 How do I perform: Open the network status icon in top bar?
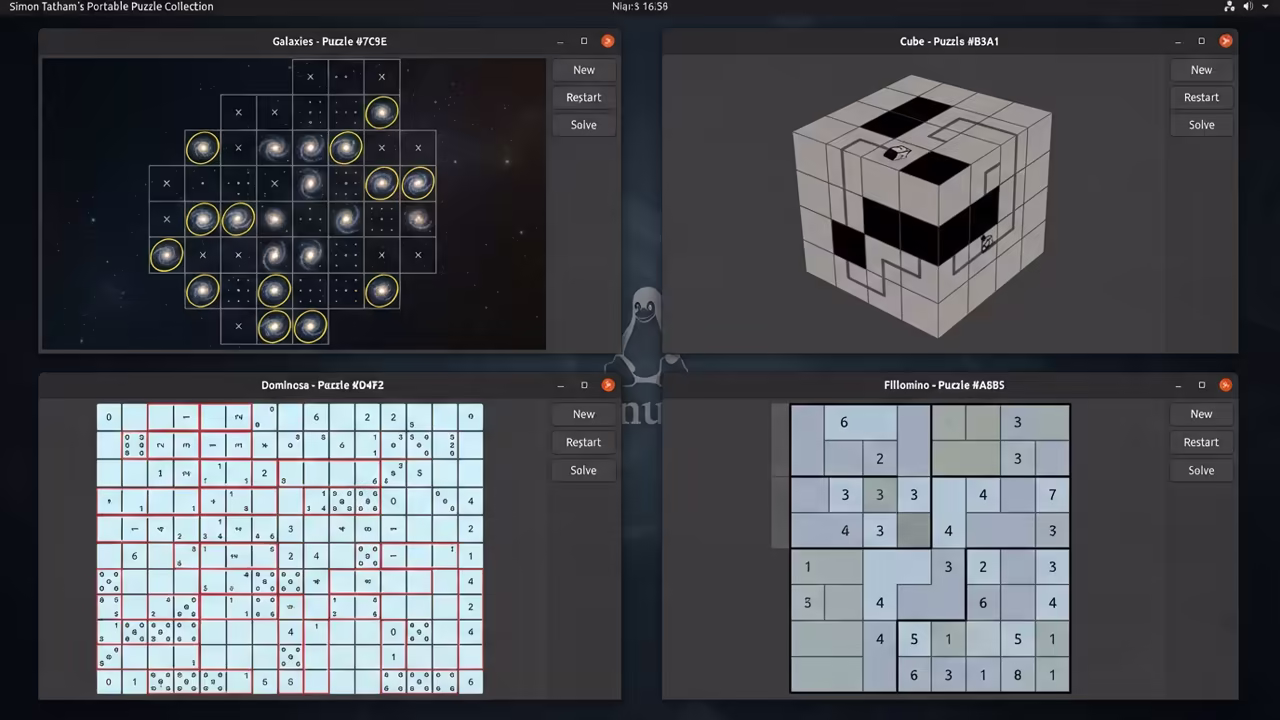point(1229,6)
